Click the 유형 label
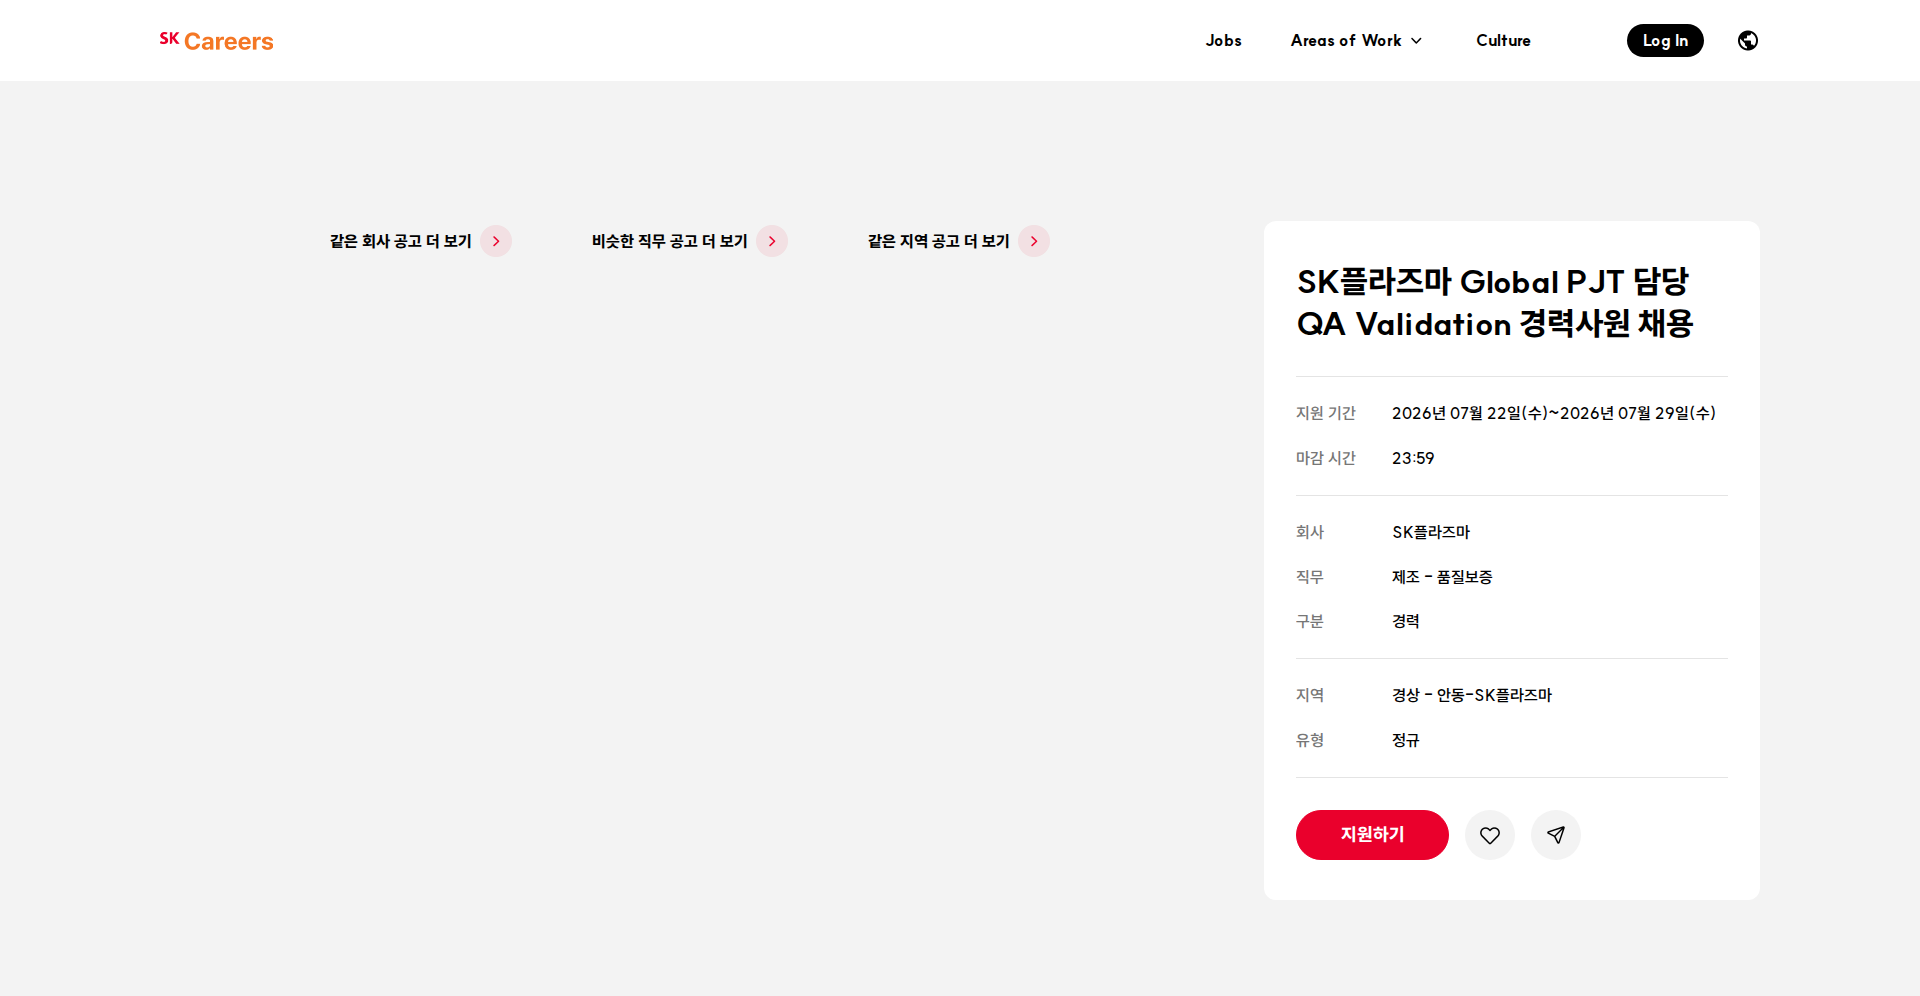The image size is (1920, 996). pos(1310,740)
